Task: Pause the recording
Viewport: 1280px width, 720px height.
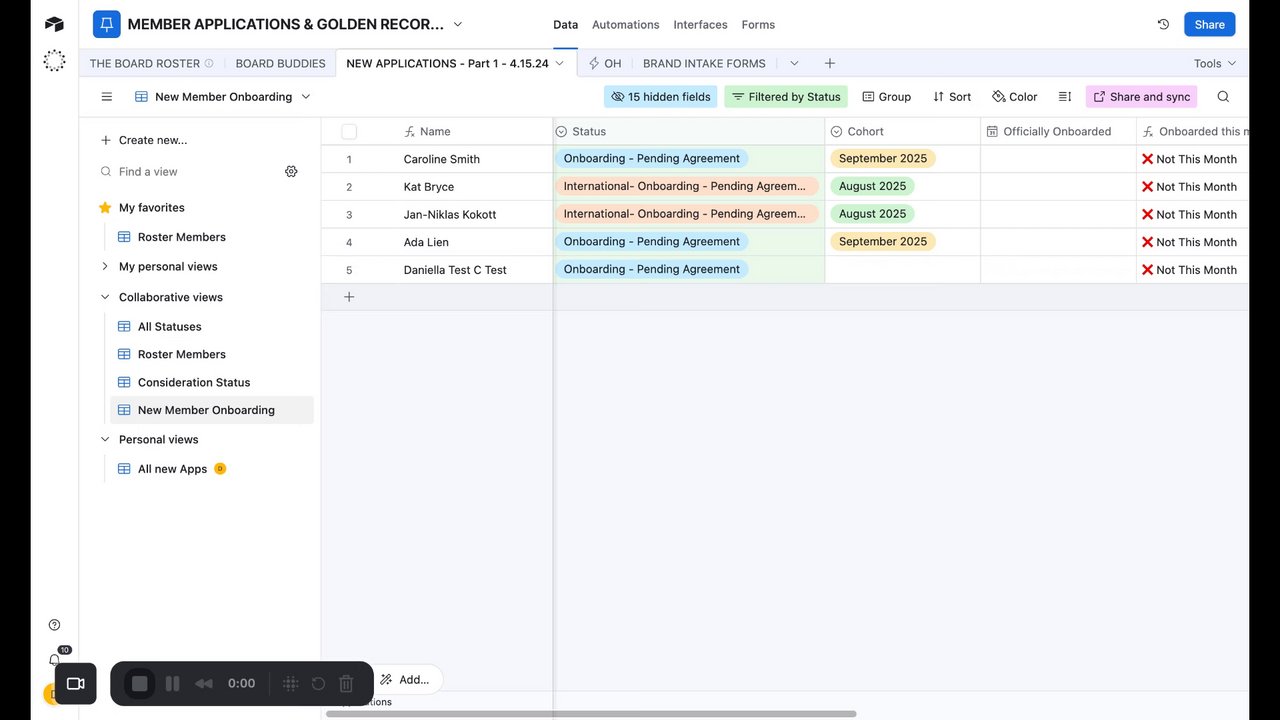Action: click(x=172, y=684)
